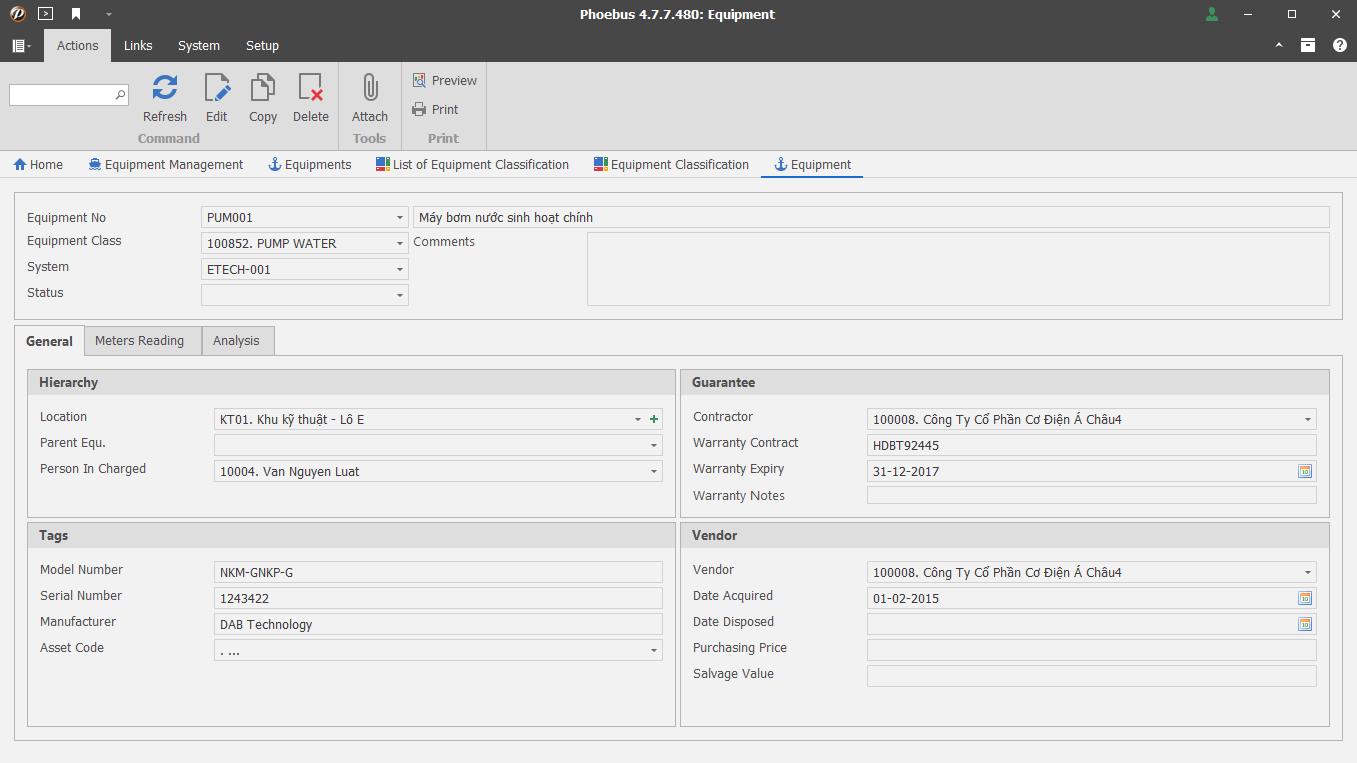Expand the System ETECH-001 dropdown
Image resolution: width=1357 pixels, height=763 pixels.
400,269
